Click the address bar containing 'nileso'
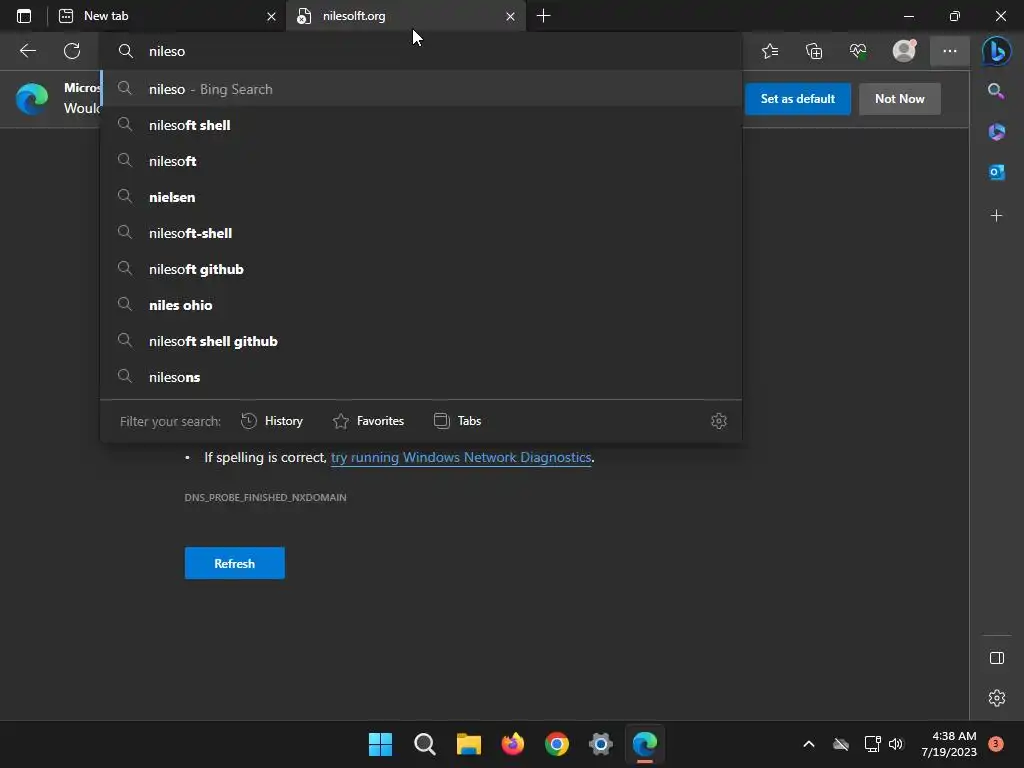 click(x=421, y=51)
